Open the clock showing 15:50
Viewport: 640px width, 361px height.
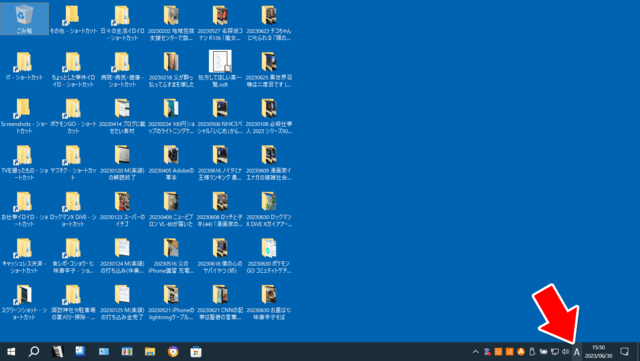click(x=598, y=352)
